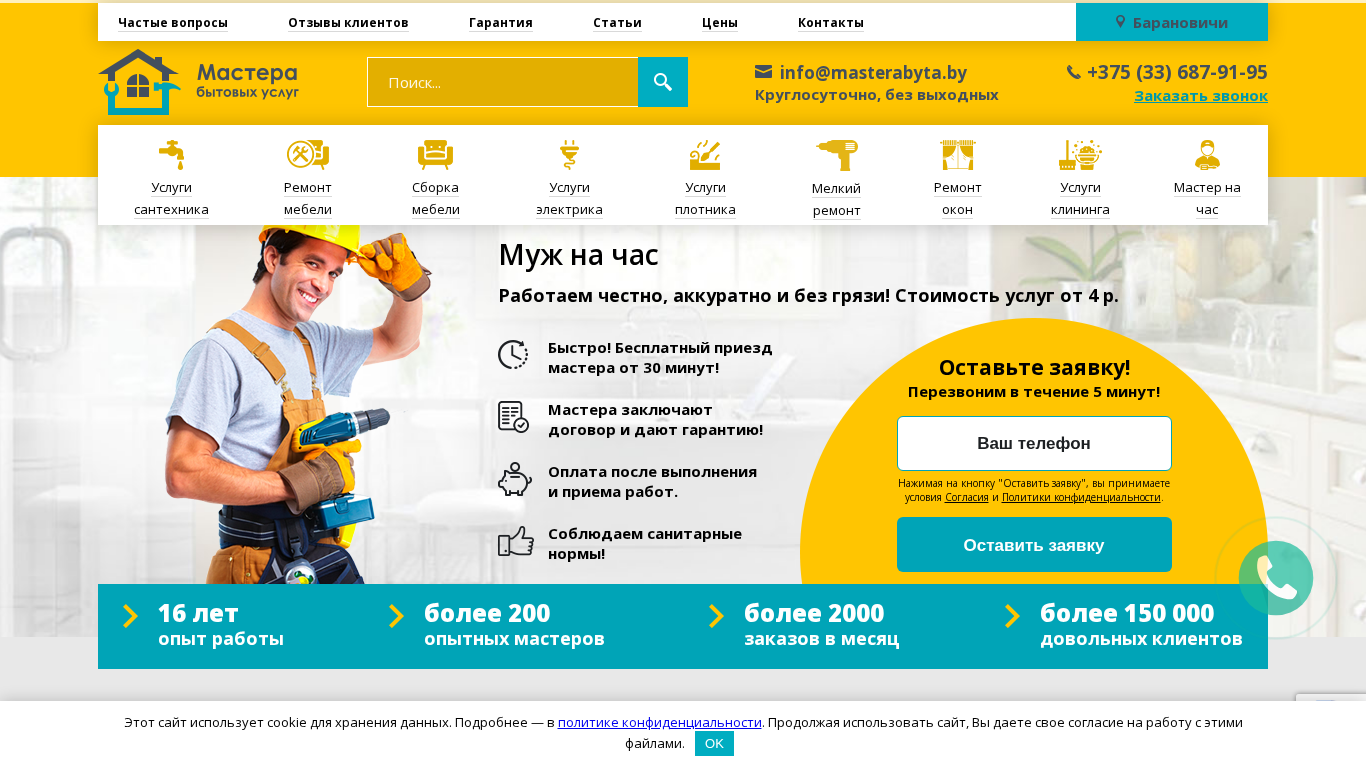Open the carpenter services saw icon
Image resolution: width=1366 pixels, height=768 pixels.
pyautogui.click(x=705, y=155)
